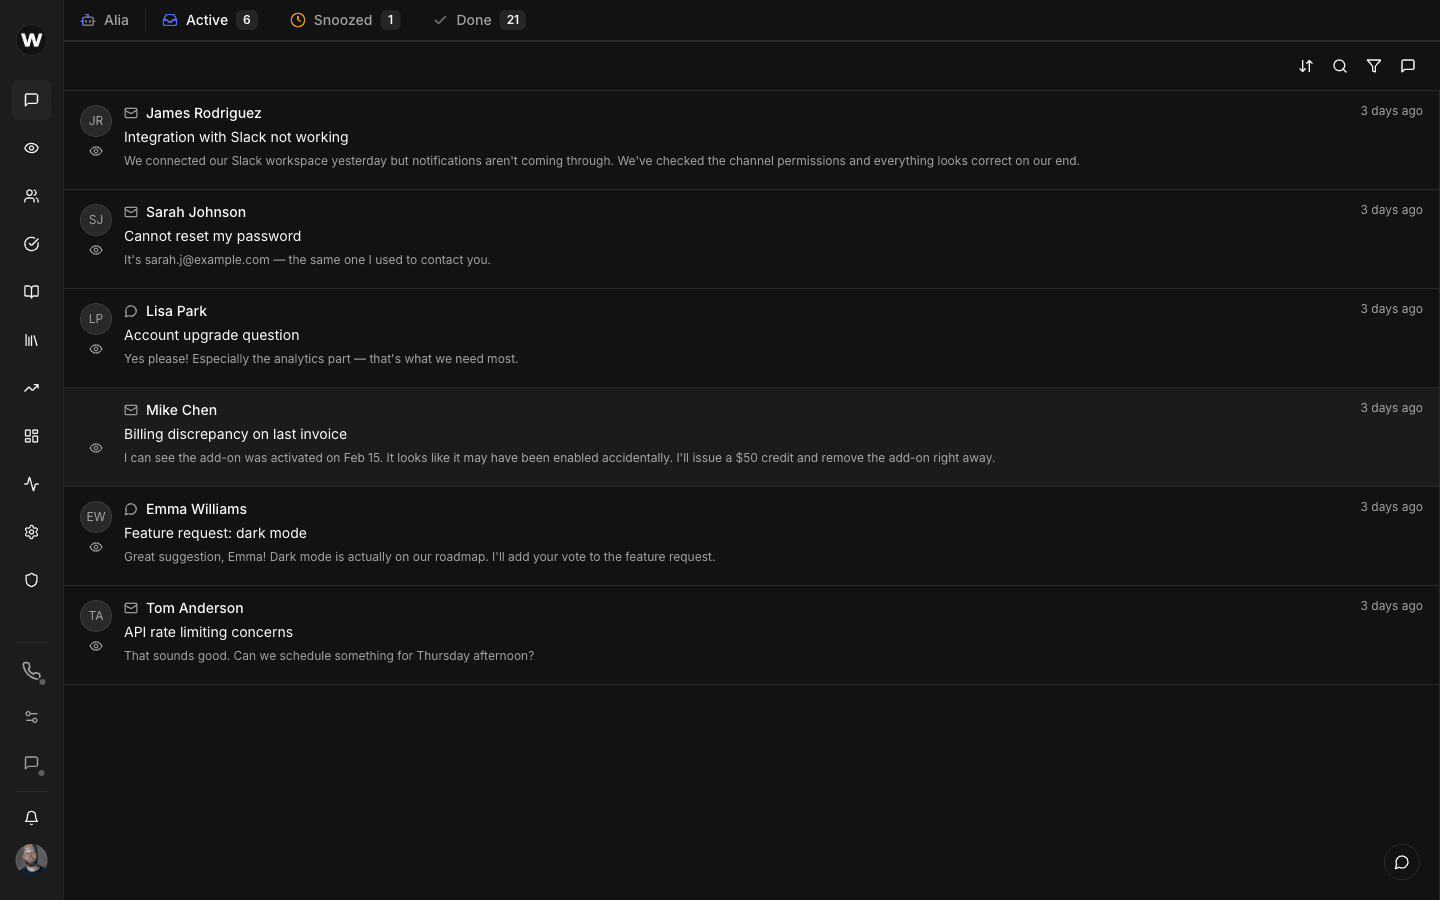The height and width of the screenshot is (900, 1440).
Task: Open the knowledge base book icon
Action: (x=32, y=292)
